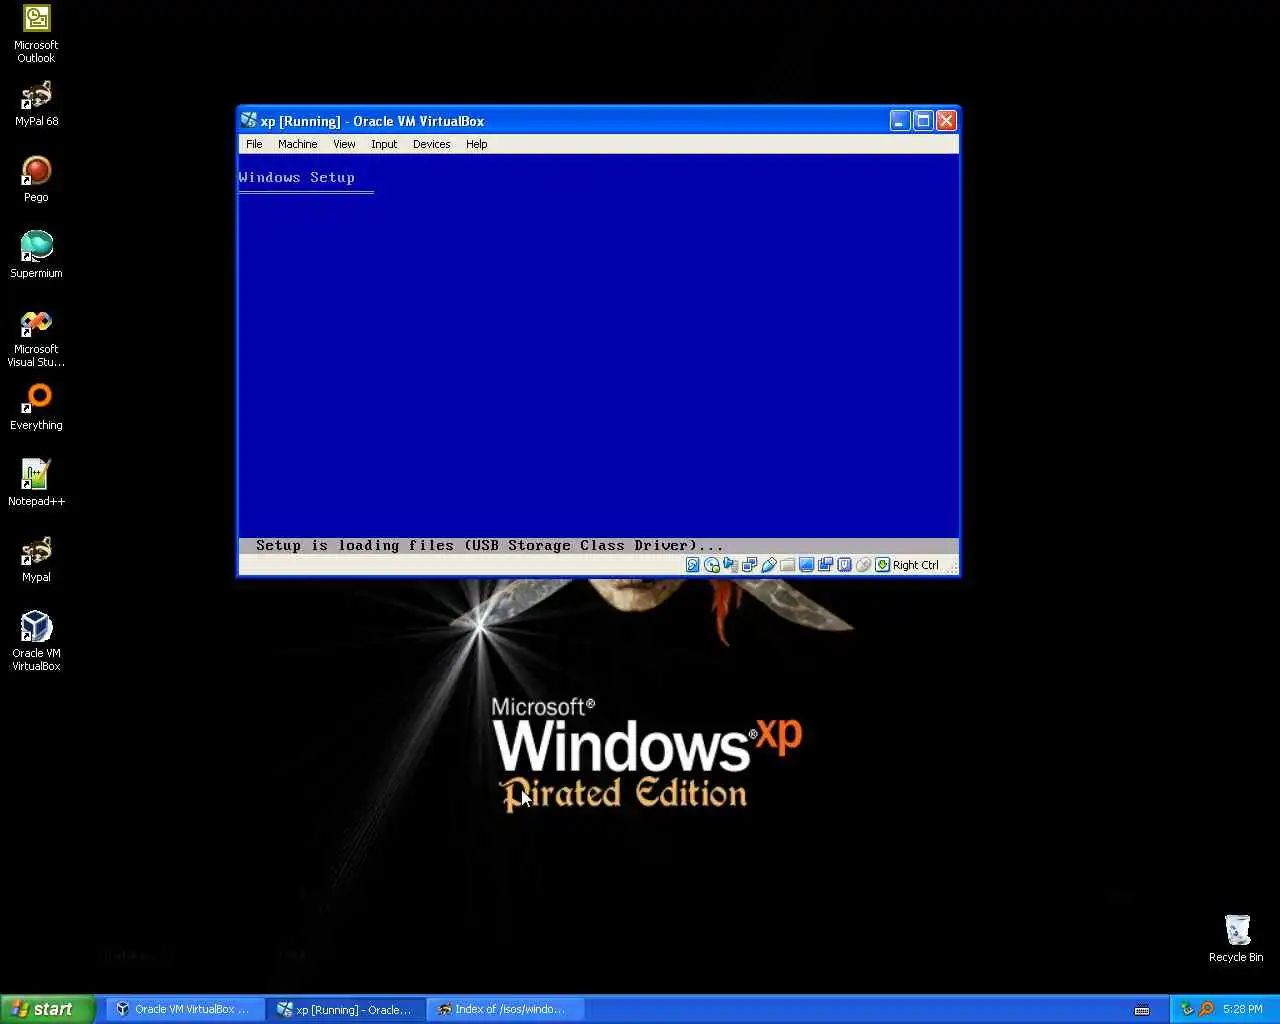Open the Machine menu

[x=297, y=144]
